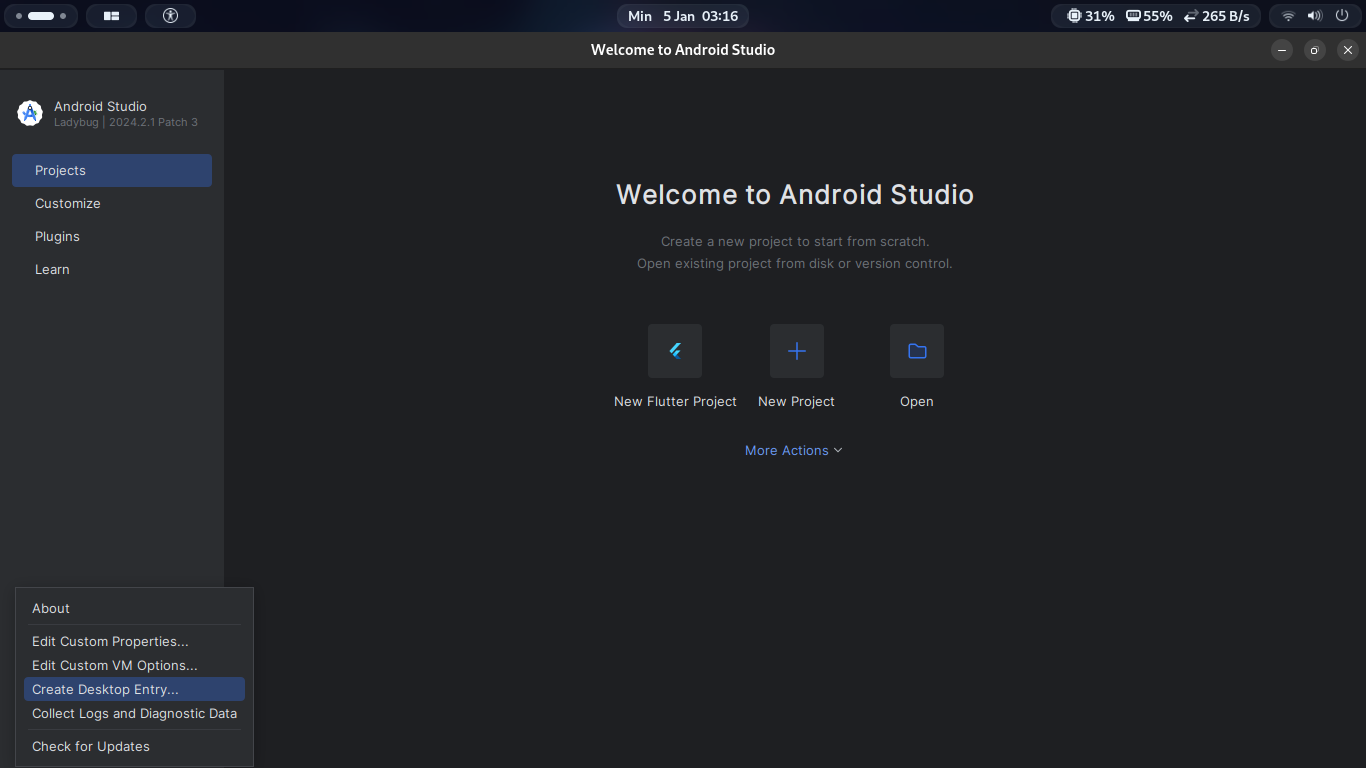This screenshot has width=1366, height=768.
Task: Click the Welcome to Android Studio heading
Action: (x=795, y=194)
